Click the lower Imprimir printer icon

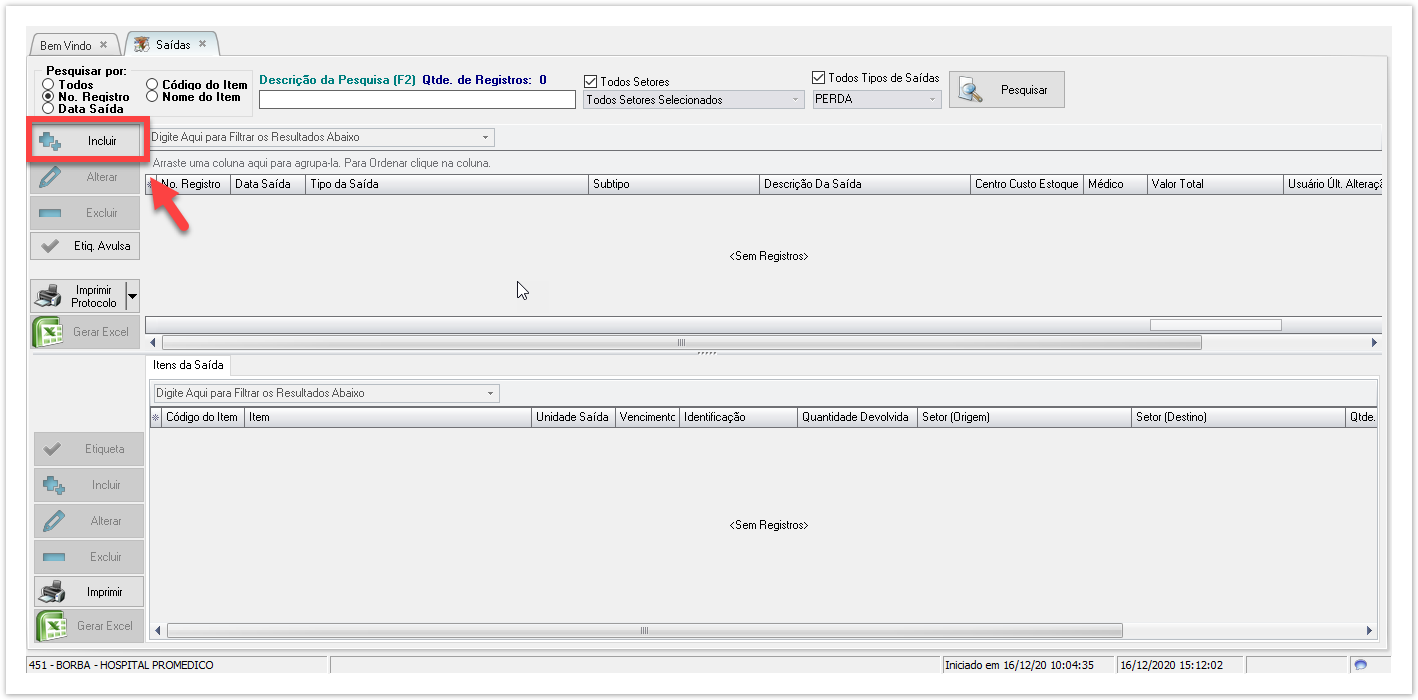pyautogui.click(x=51, y=592)
